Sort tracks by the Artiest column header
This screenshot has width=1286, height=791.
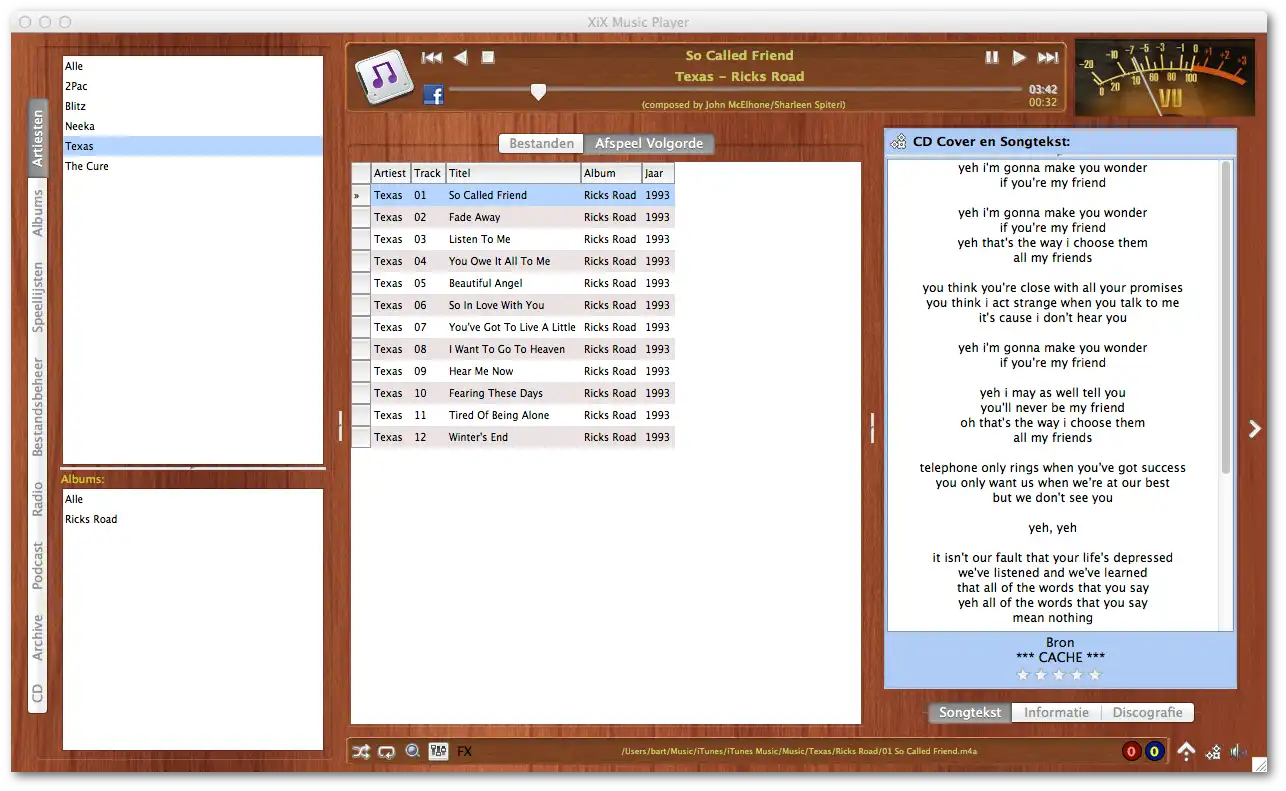(391, 173)
